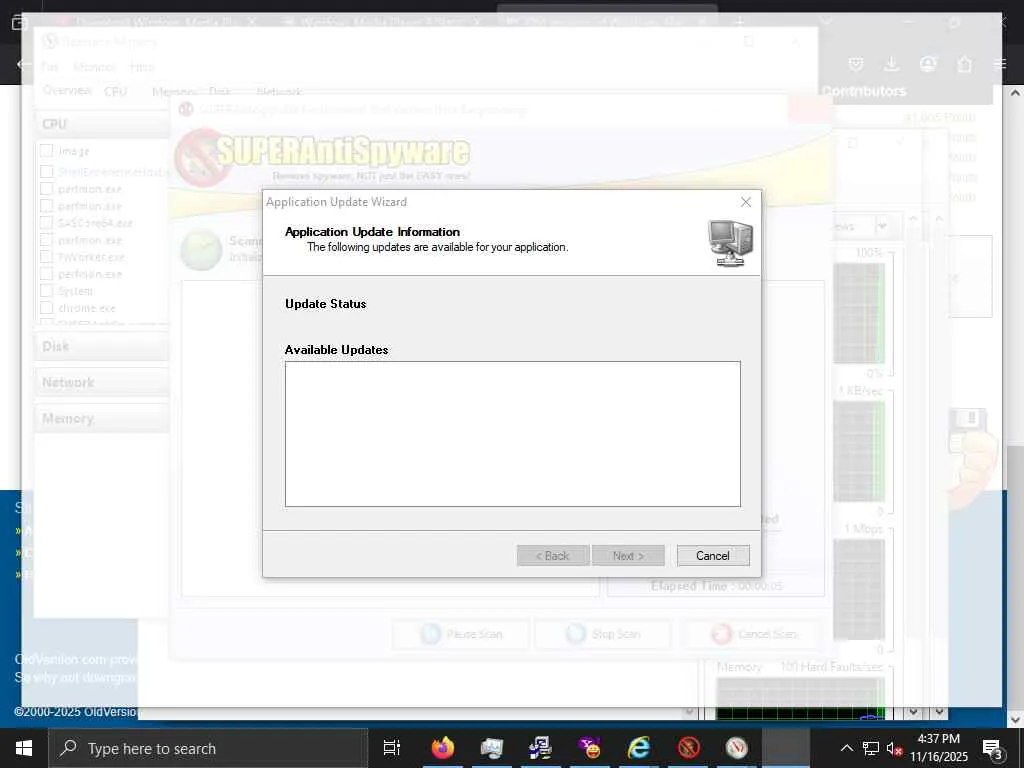The height and width of the screenshot is (768, 1024).
Task: Open the Yahoo Messenger taskbar icon
Action: pos(590,748)
